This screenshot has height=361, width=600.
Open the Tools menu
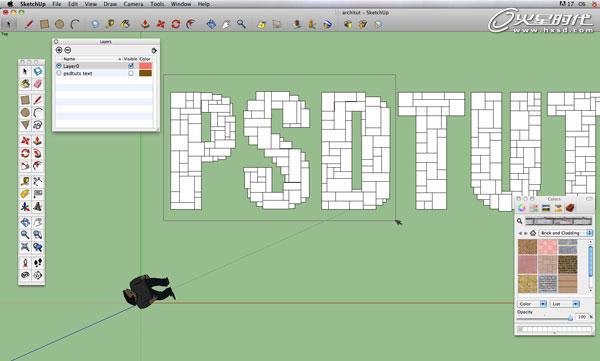click(157, 4)
